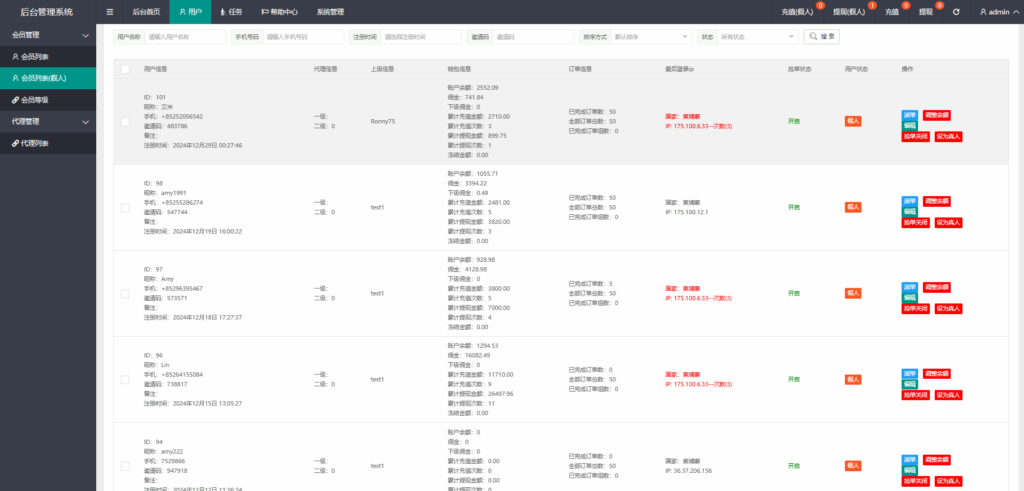Screen dimensions: 1024x491
Task: Select the checkbox for user amy1991
Action: pyautogui.click(x=125, y=208)
